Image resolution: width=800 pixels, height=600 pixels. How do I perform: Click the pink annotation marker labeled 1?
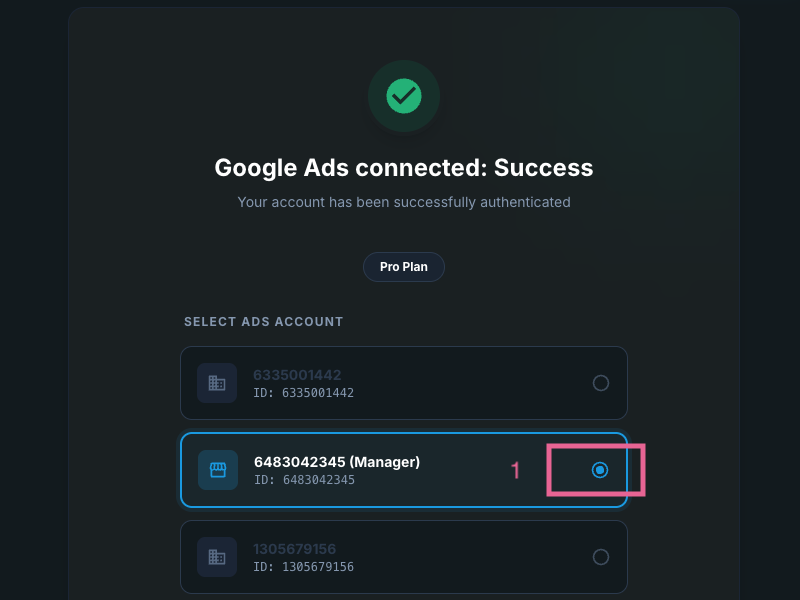click(x=515, y=470)
